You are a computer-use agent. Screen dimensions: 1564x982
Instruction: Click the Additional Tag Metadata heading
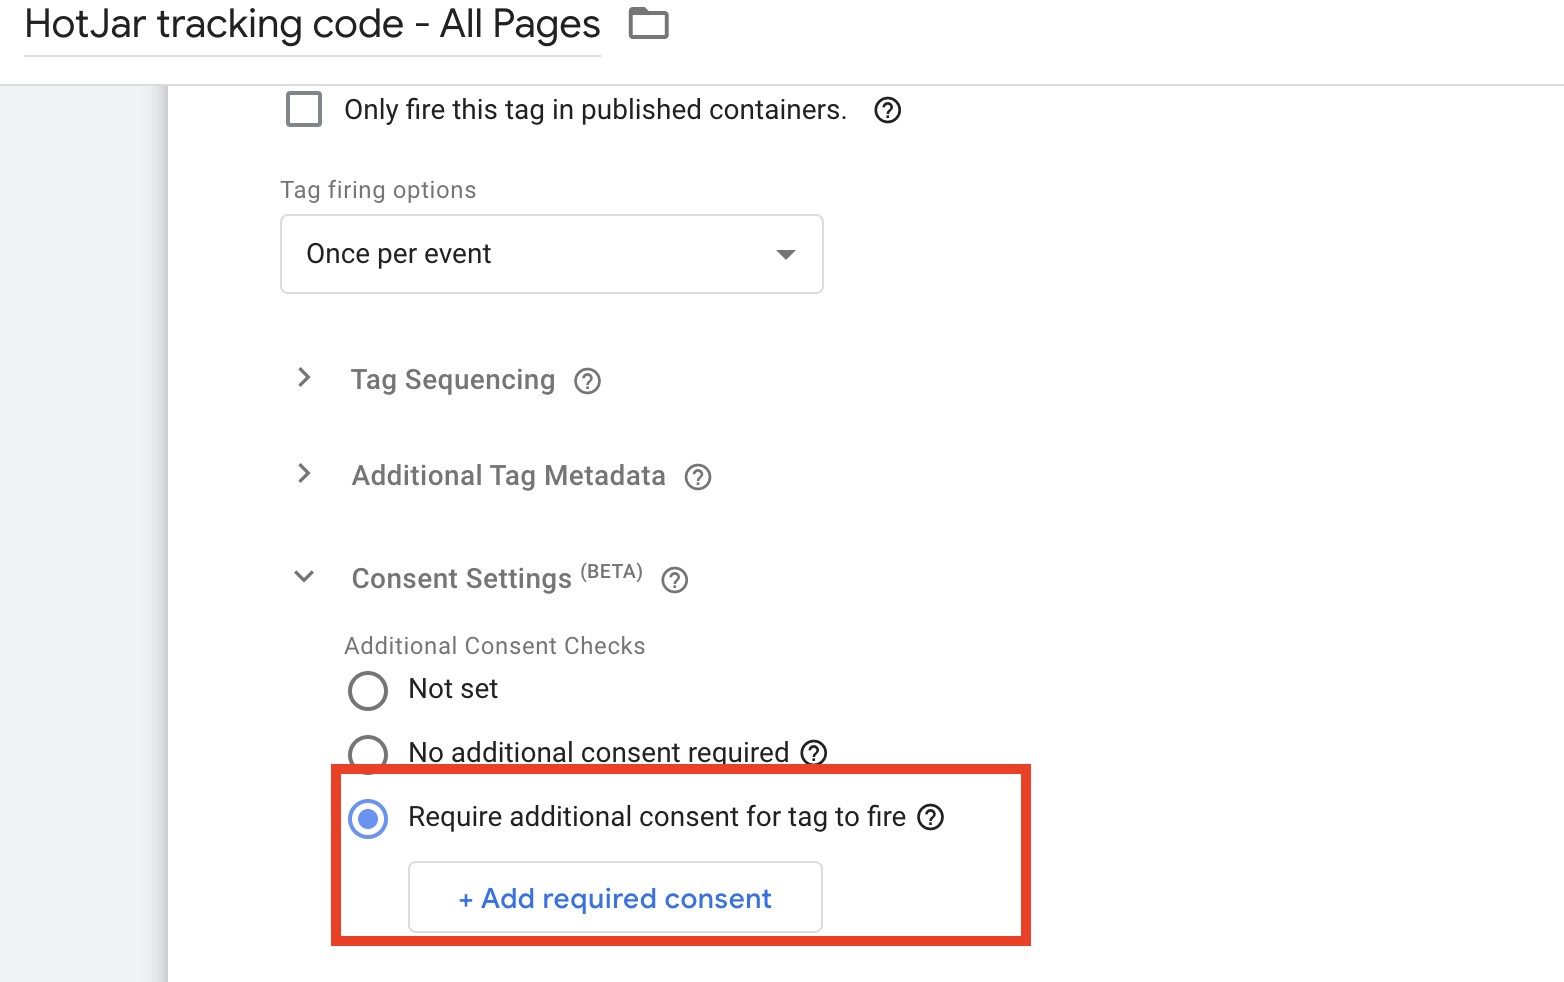pos(508,476)
